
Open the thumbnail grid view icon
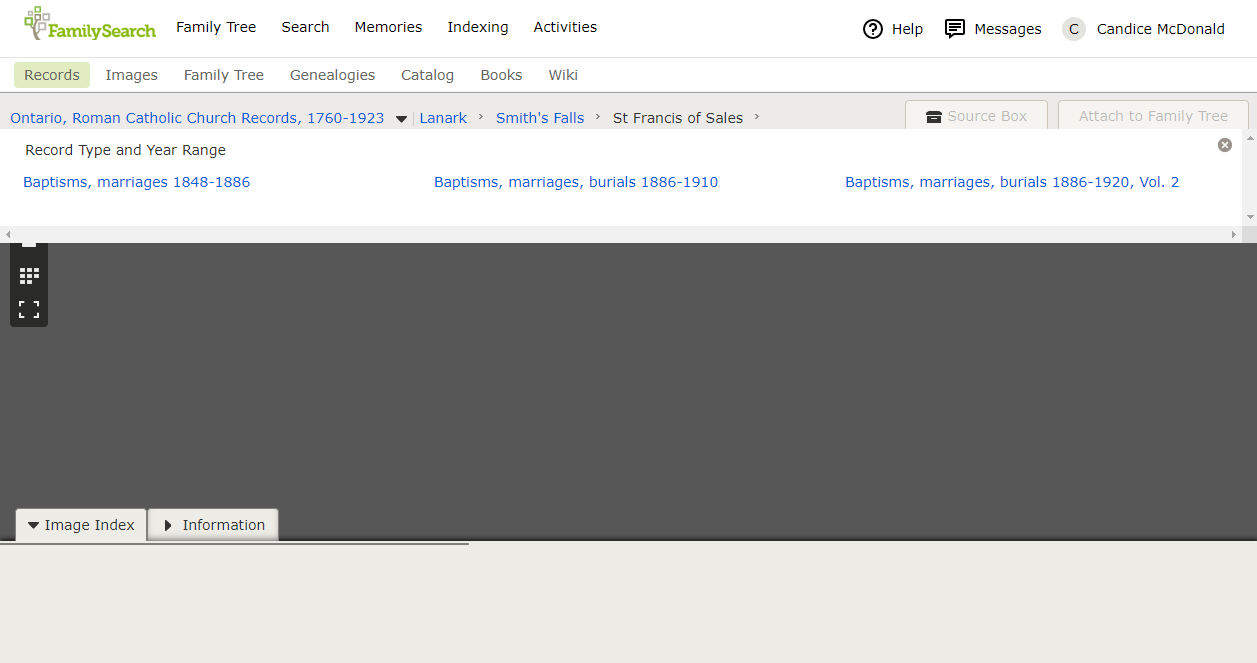point(29,275)
